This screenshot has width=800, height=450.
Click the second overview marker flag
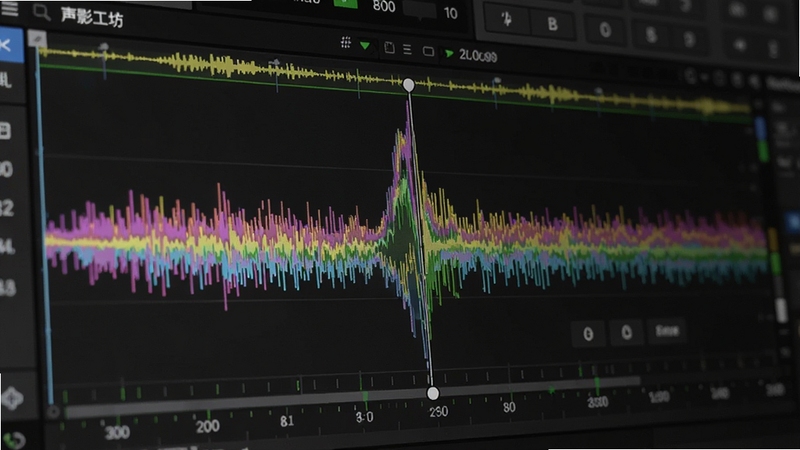(274, 63)
